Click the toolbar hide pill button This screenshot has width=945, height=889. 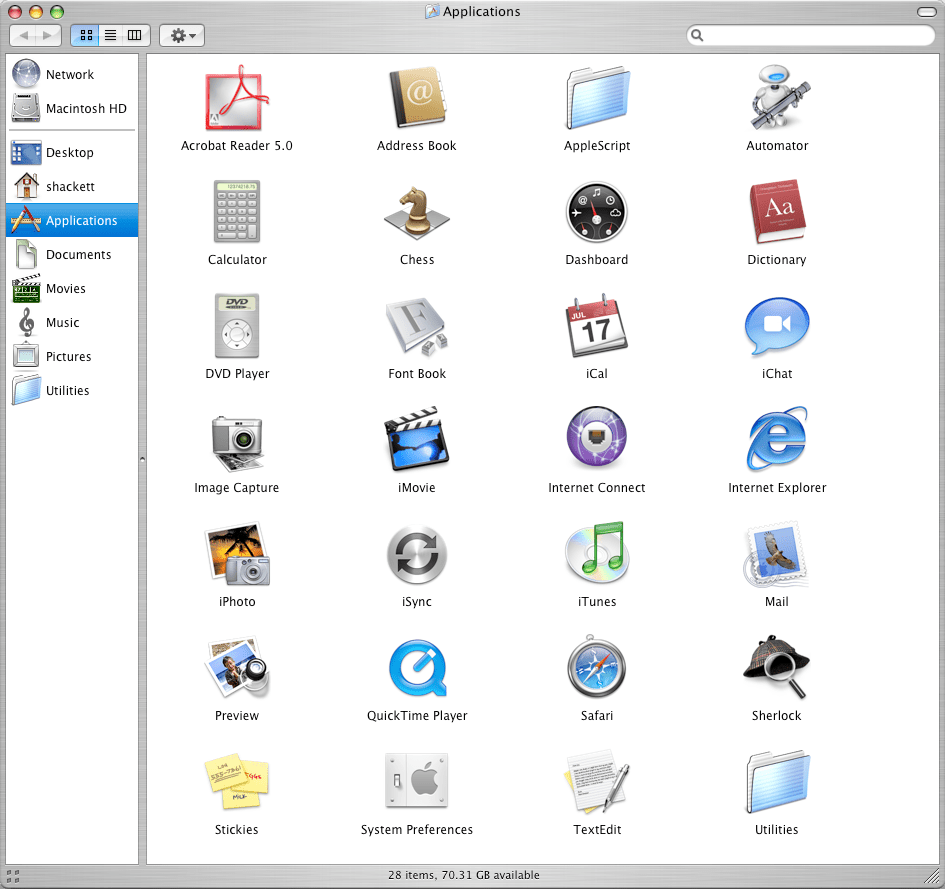(925, 12)
